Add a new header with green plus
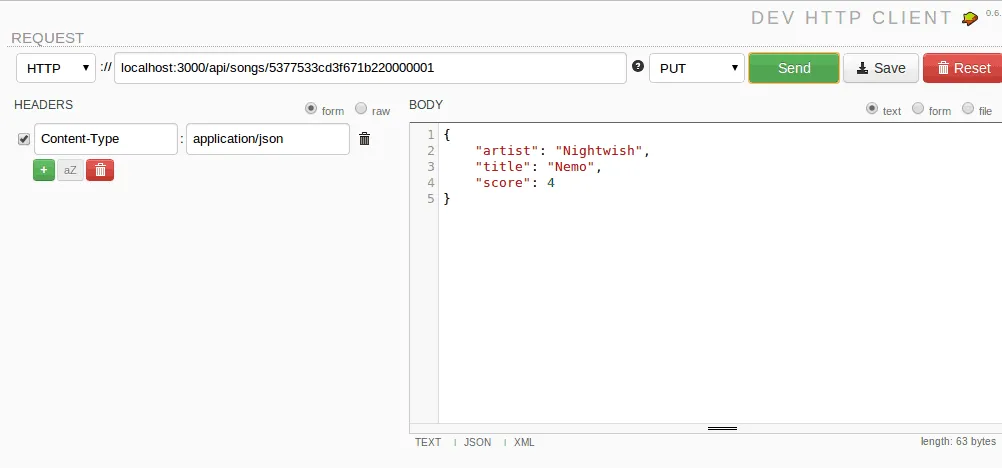The height and width of the screenshot is (468, 1002). [x=44, y=170]
